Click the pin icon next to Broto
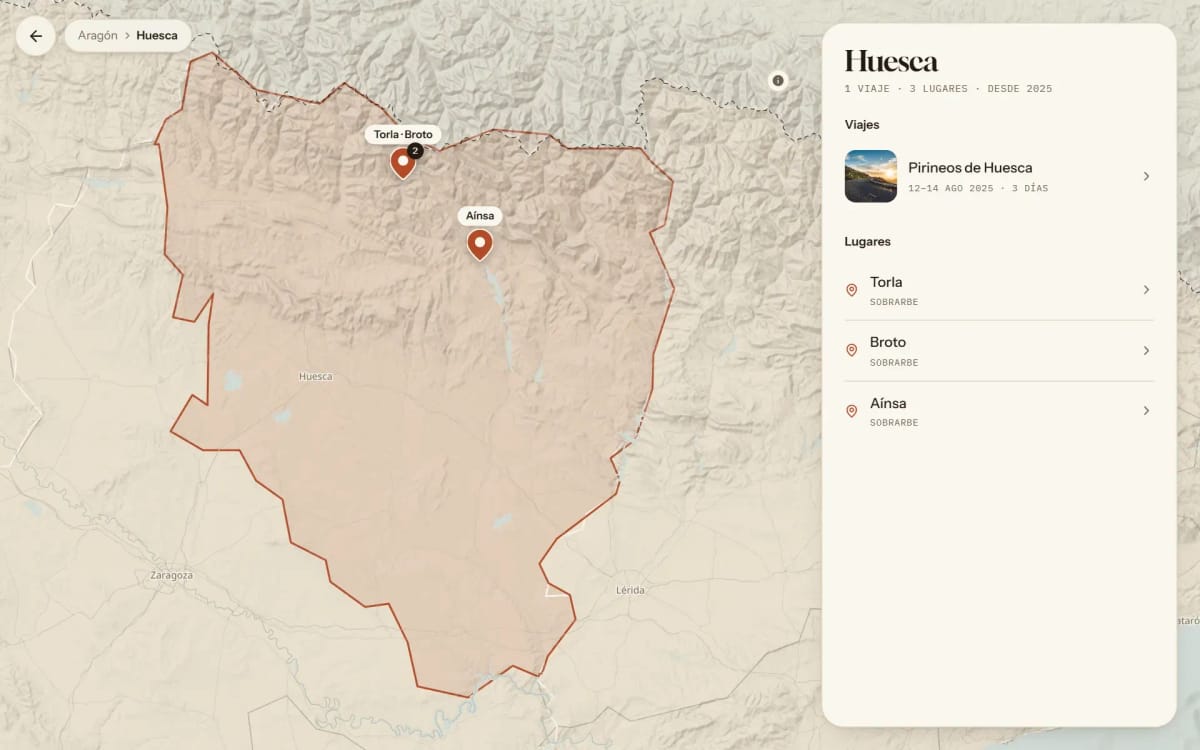 (x=852, y=351)
